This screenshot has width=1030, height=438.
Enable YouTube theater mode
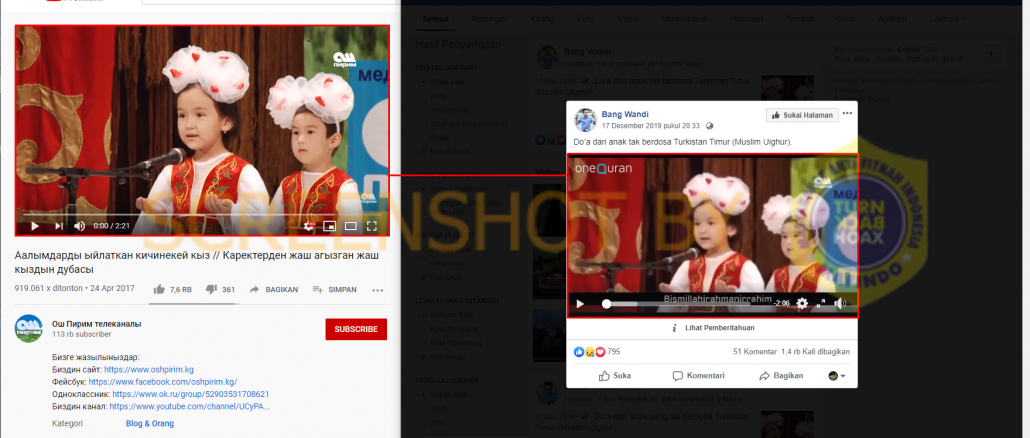click(351, 226)
